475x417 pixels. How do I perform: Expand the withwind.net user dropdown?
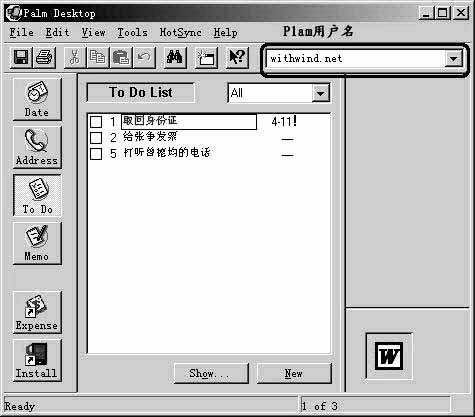453,59
